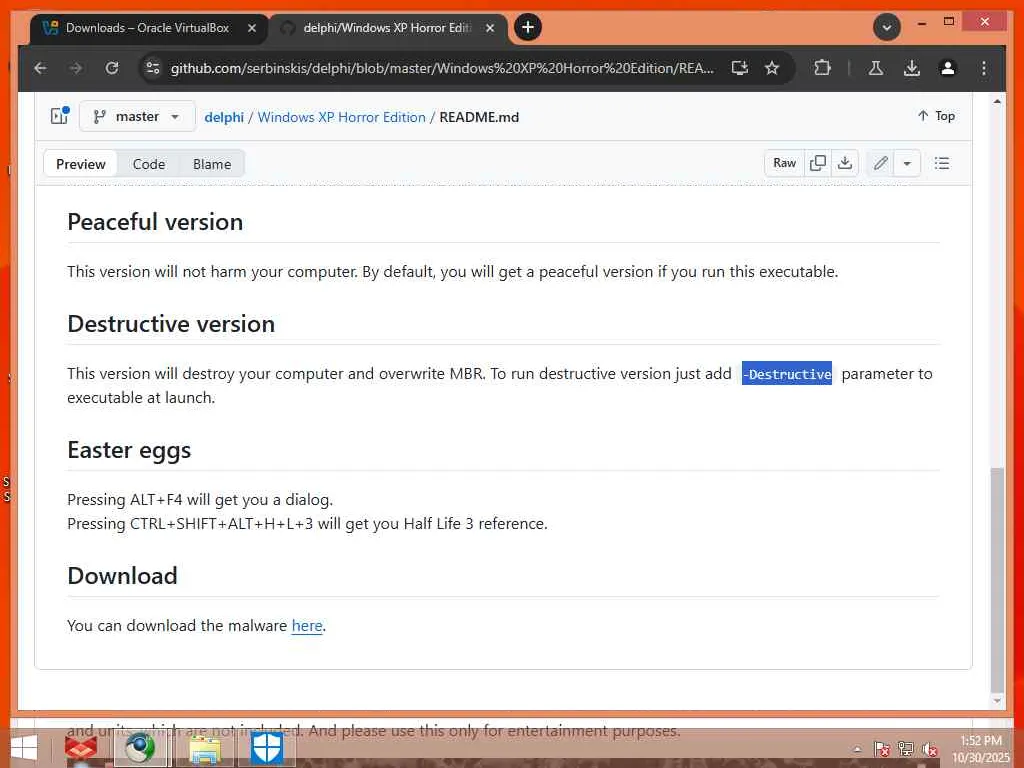Open the red cube taskbar app icon
The width and height of the screenshot is (1024, 768).
[81, 748]
